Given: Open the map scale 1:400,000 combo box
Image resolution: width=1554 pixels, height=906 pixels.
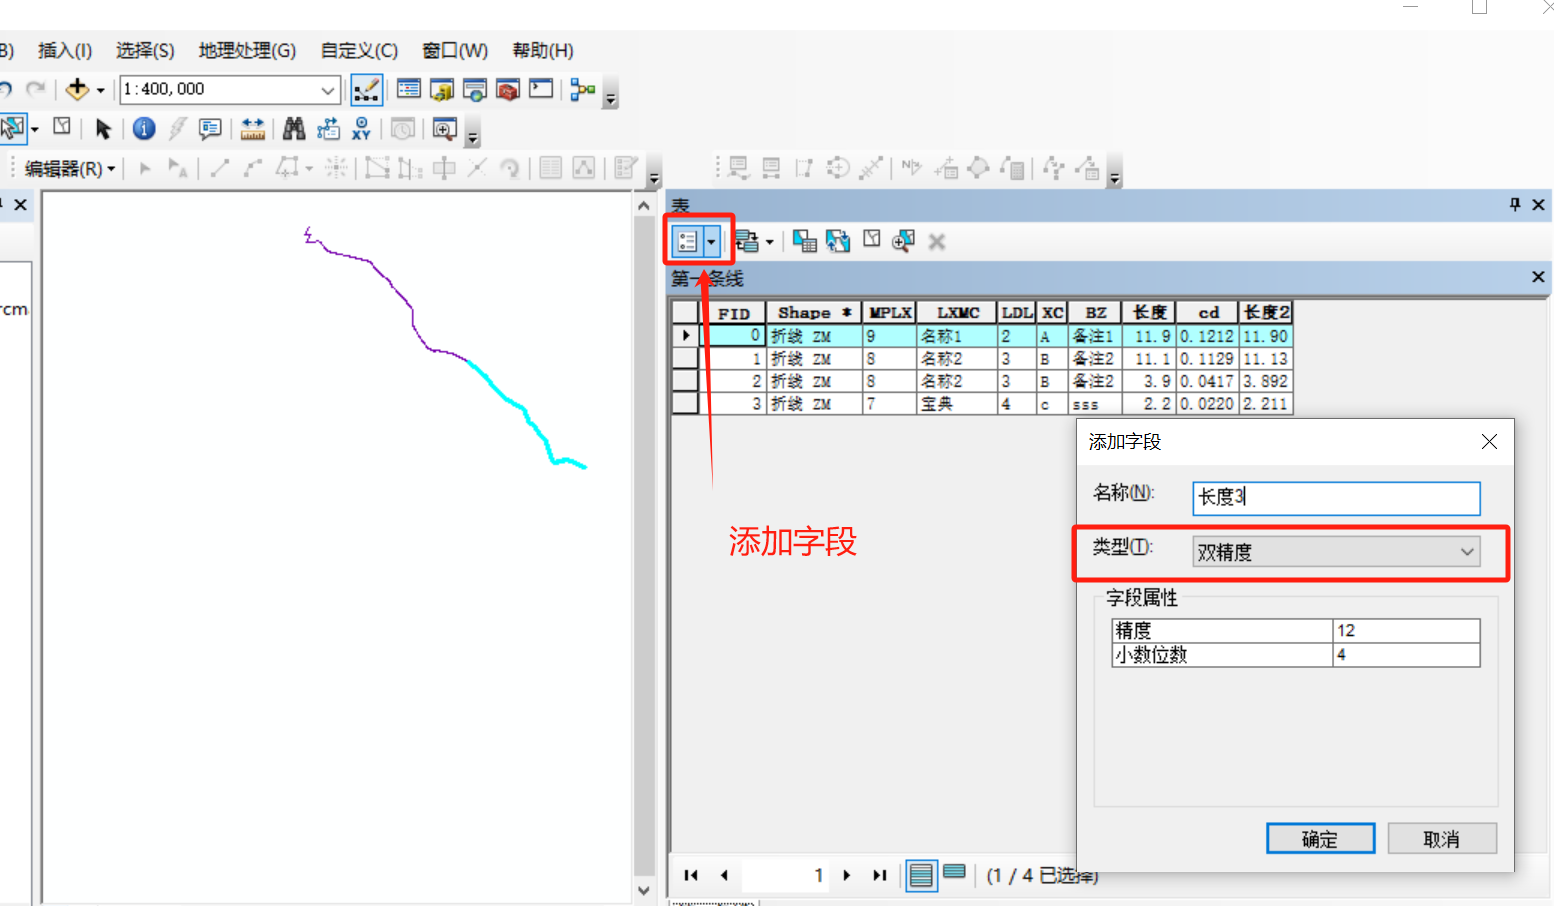Looking at the screenshot, I should click(x=230, y=89).
